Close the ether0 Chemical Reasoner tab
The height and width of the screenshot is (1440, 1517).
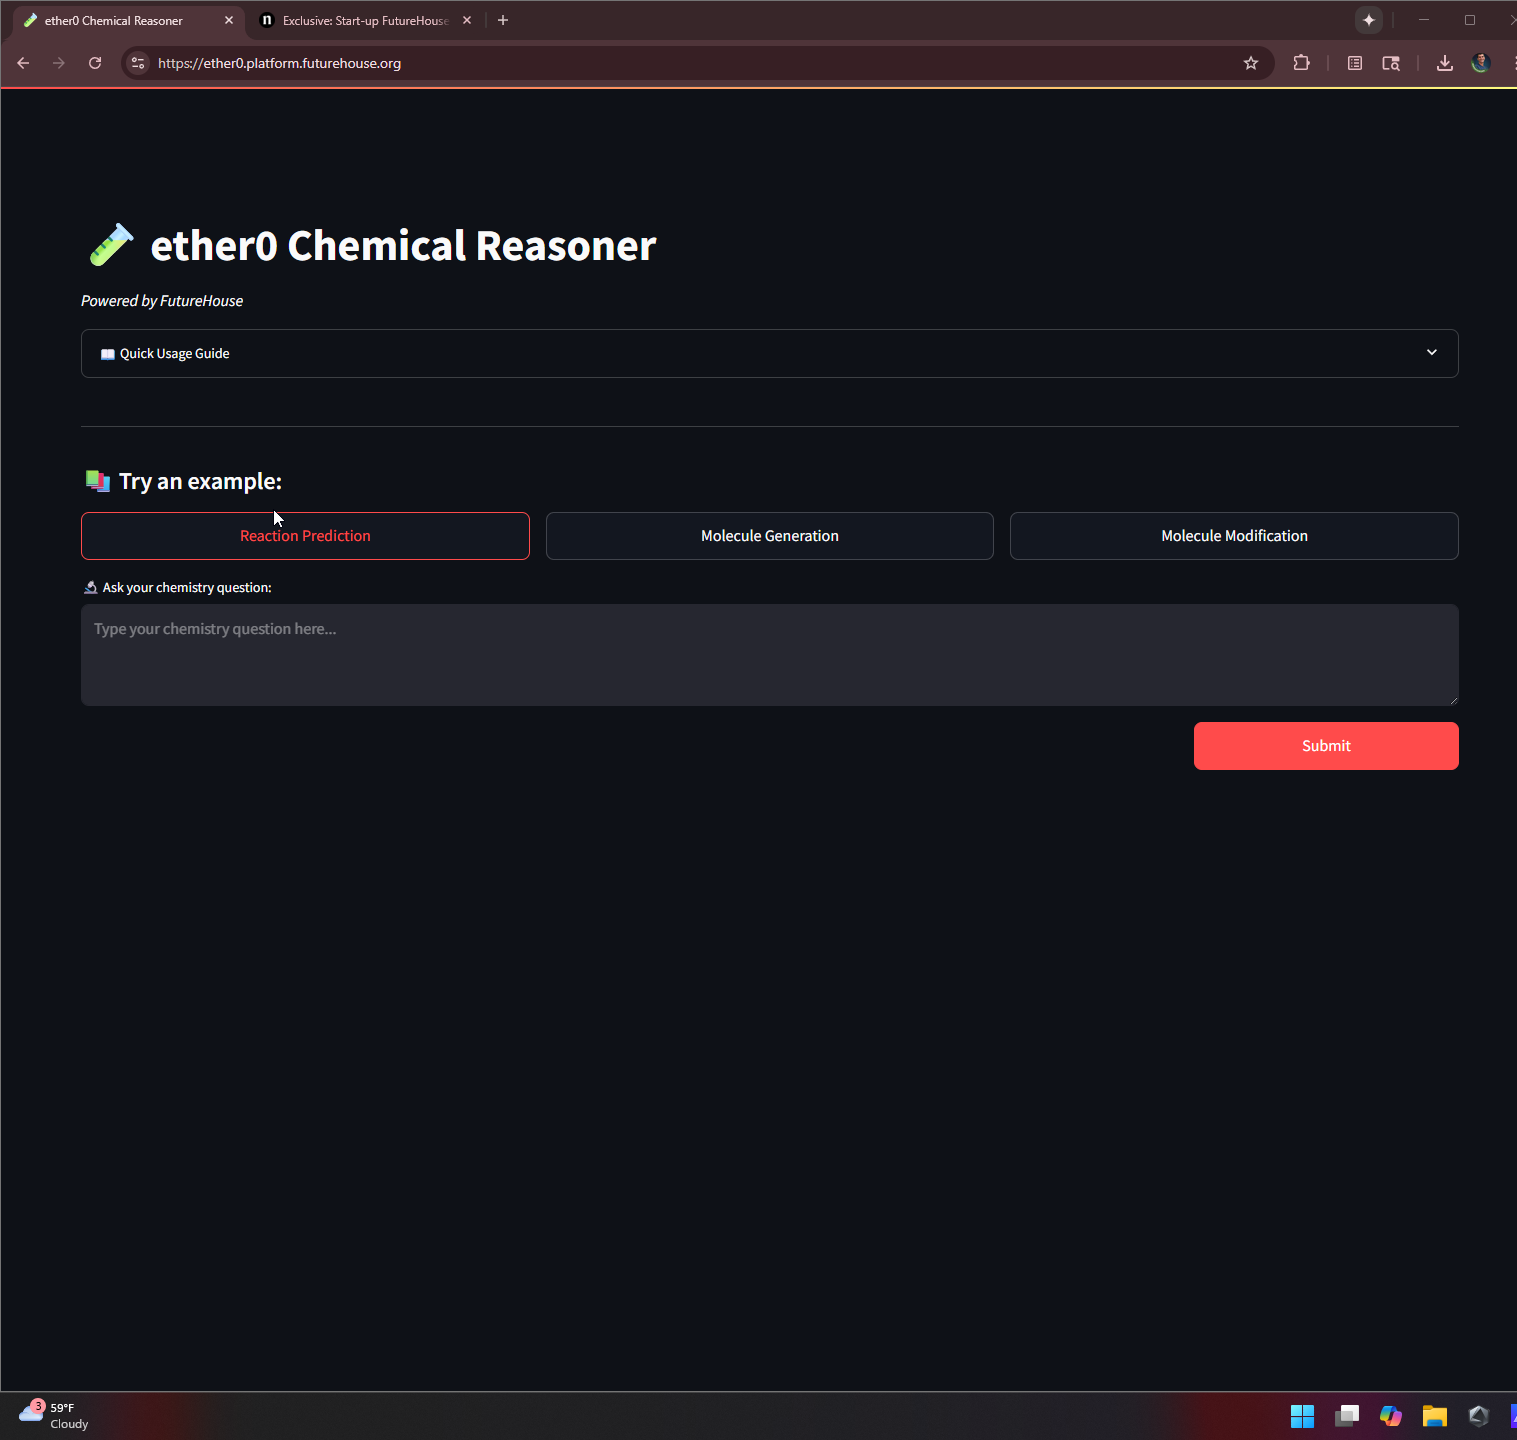pyautogui.click(x=229, y=20)
